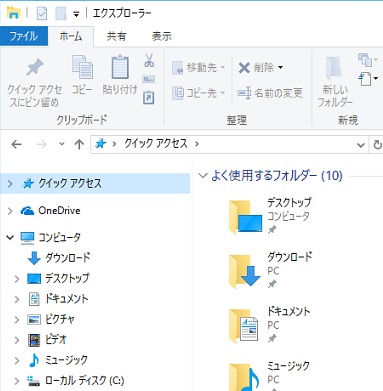Open the Delete (削除) dropdown arrow

pyautogui.click(x=280, y=68)
